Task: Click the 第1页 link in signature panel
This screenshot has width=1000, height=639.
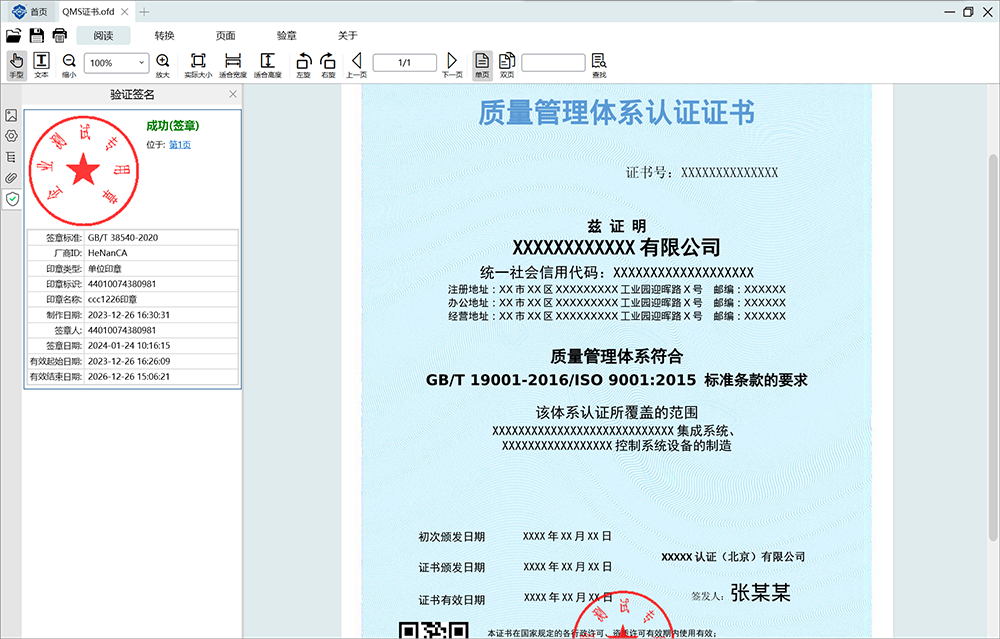Action: coord(180,145)
